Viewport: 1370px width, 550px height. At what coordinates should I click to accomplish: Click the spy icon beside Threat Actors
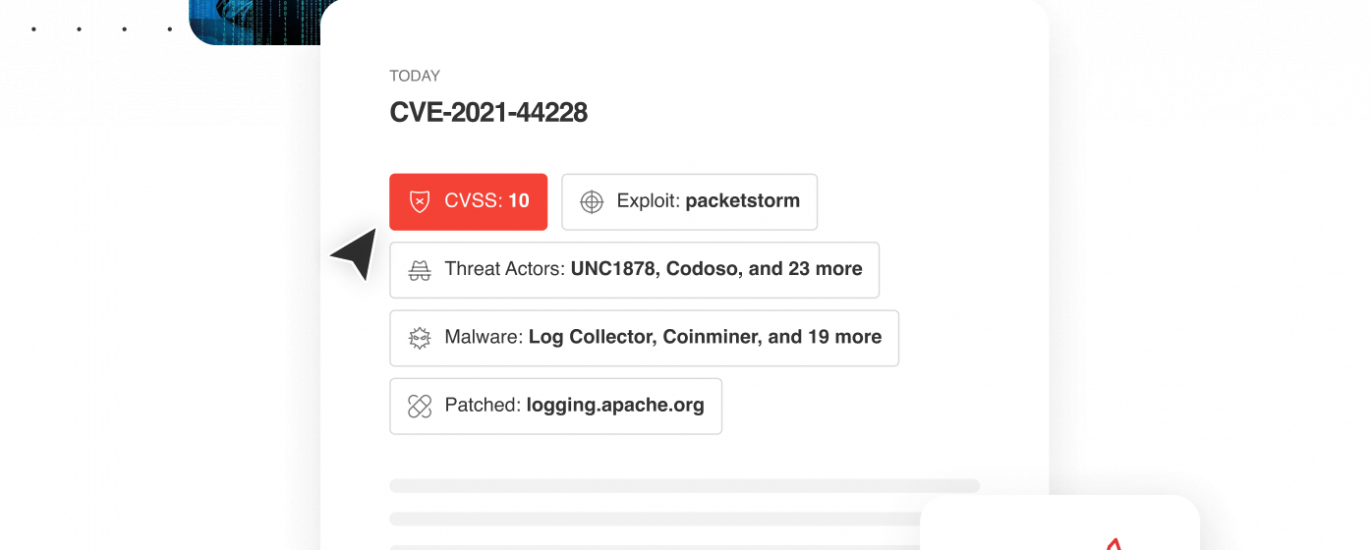(x=420, y=270)
